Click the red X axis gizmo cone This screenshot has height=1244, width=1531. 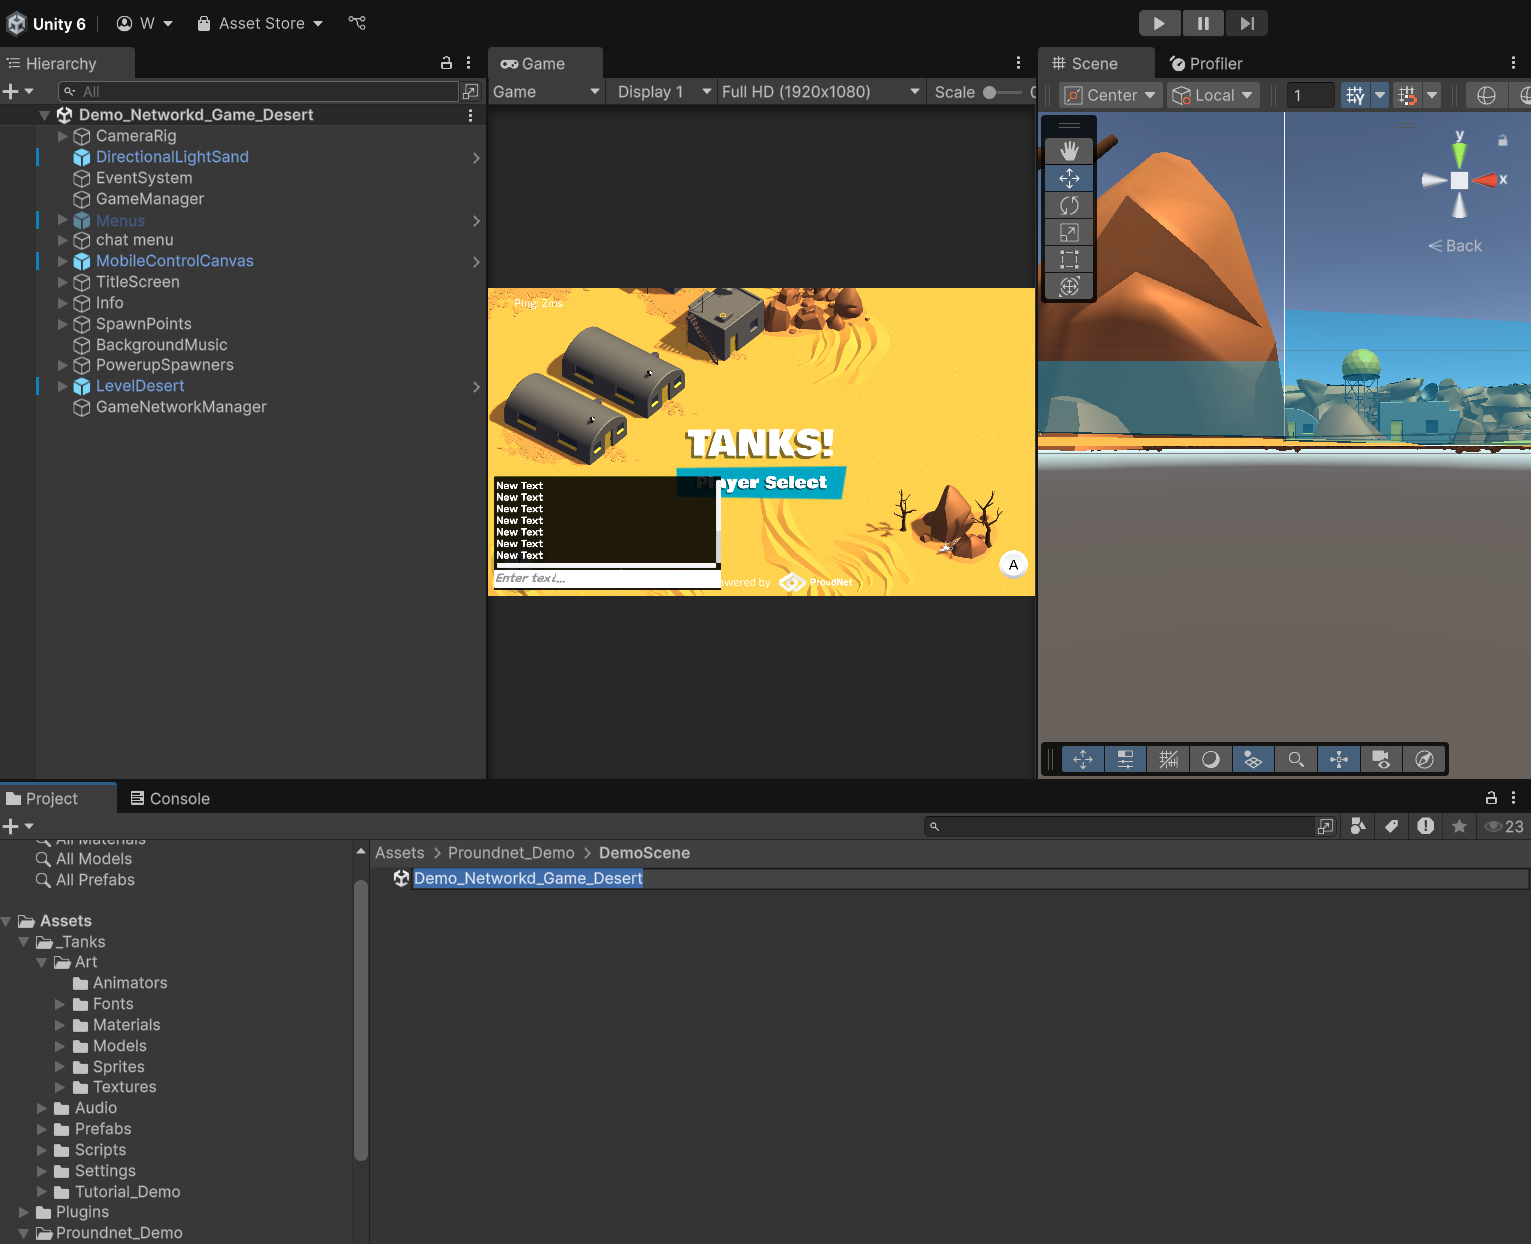coord(1485,180)
